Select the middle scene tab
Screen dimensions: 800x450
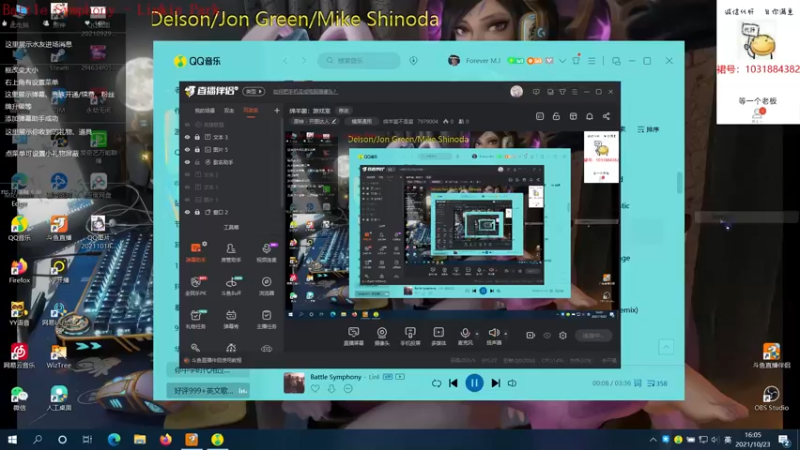[x=229, y=111]
